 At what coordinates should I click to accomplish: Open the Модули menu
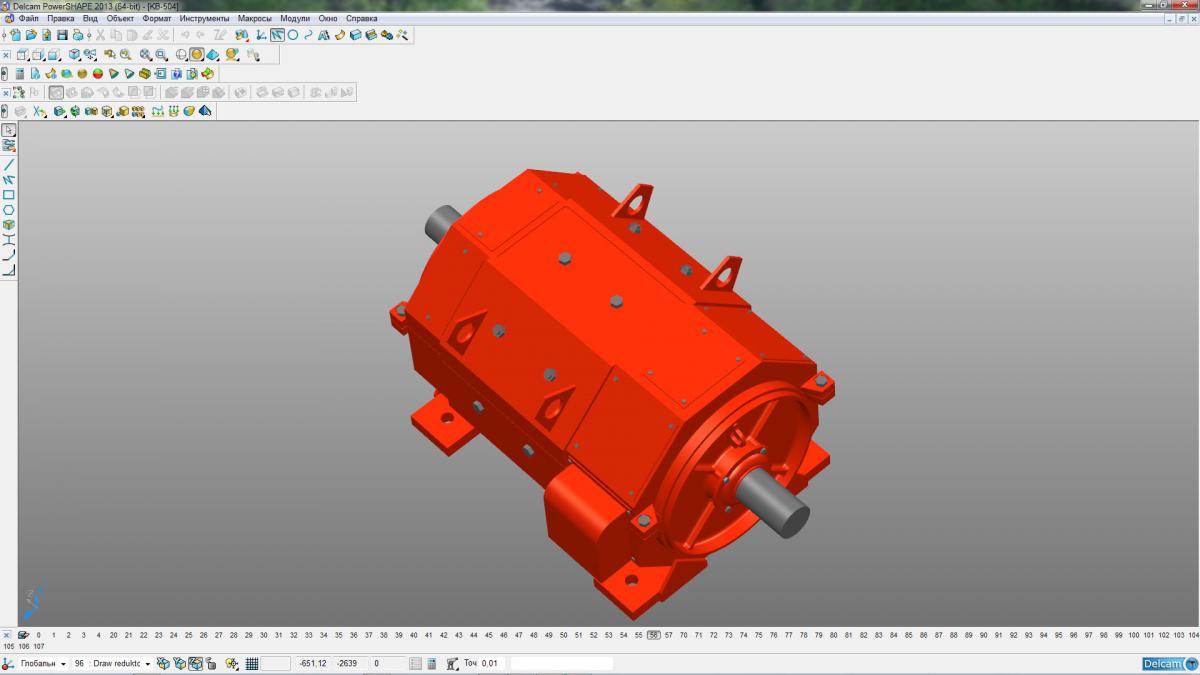295,18
